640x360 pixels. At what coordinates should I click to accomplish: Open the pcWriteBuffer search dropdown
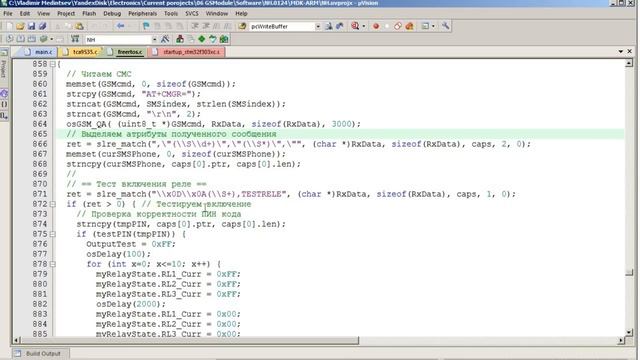pyautogui.click(x=318, y=27)
